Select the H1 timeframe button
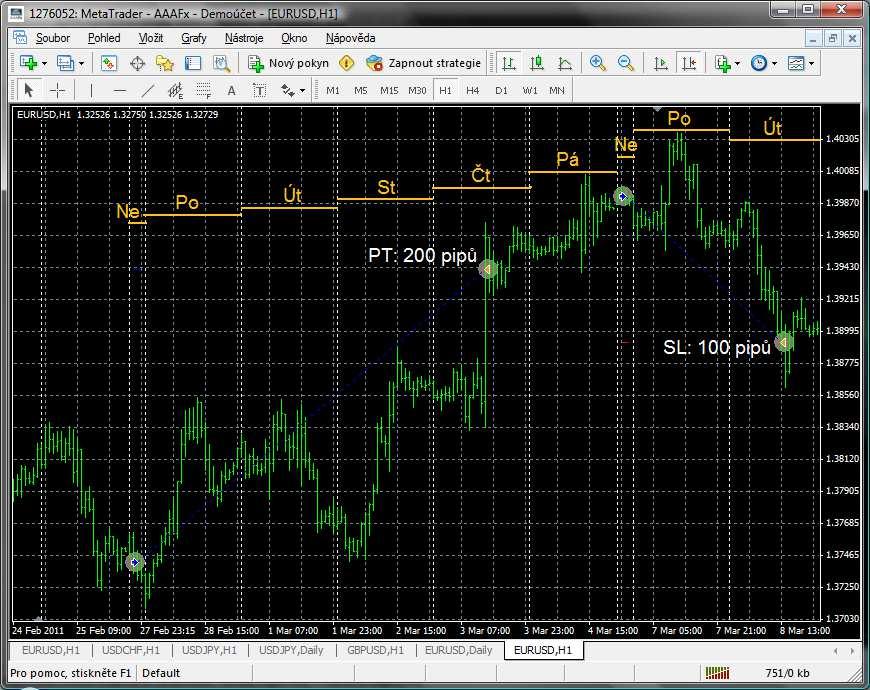This screenshot has width=870, height=690. (445, 90)
